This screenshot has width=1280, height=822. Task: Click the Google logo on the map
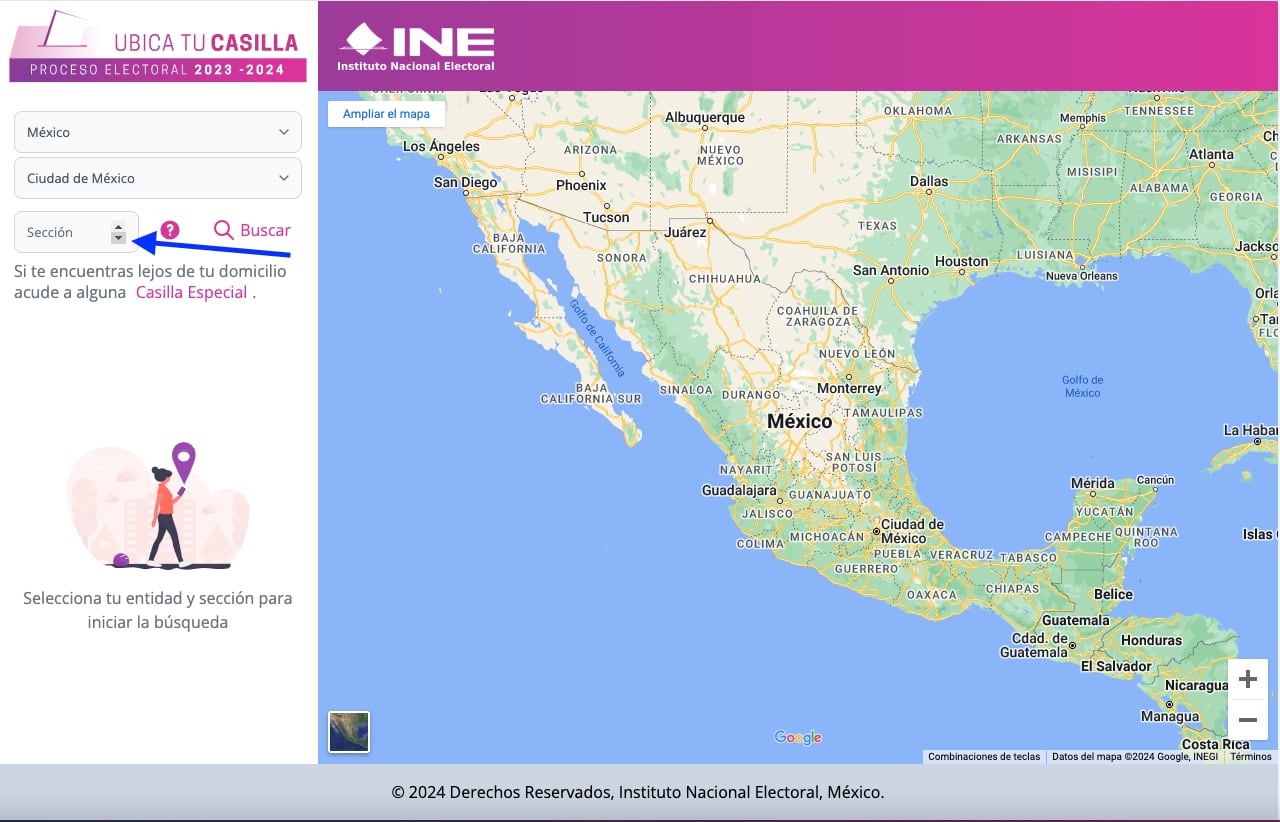click(x=797, y=738)
